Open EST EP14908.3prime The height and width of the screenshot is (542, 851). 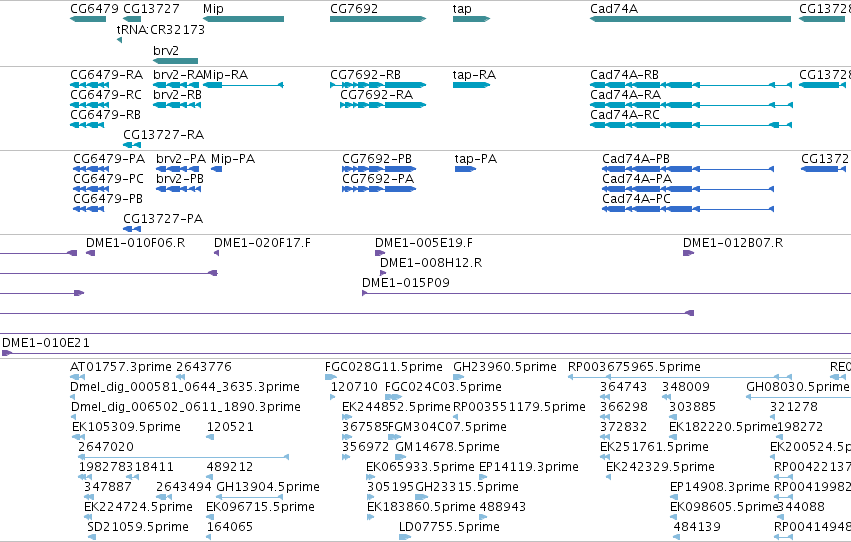(720, 487)
